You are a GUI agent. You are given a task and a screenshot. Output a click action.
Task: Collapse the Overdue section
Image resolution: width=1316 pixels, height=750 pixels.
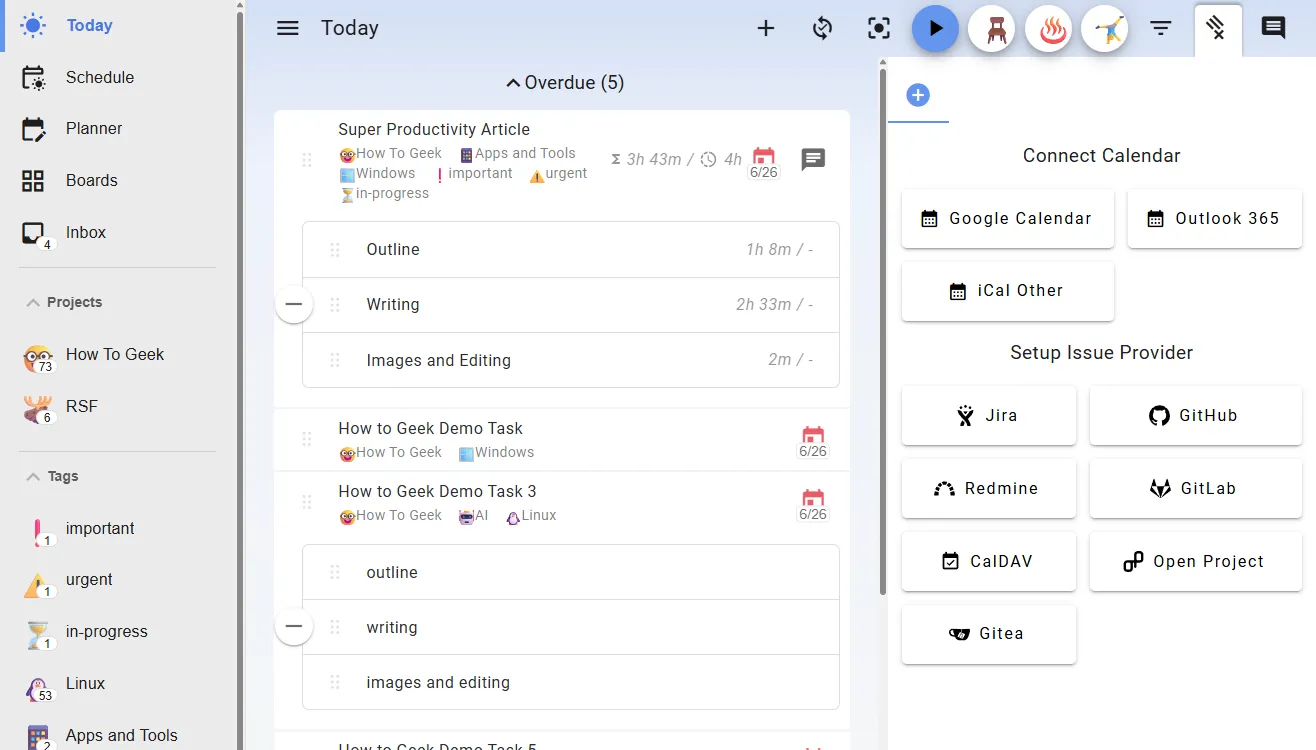[564, 82]
